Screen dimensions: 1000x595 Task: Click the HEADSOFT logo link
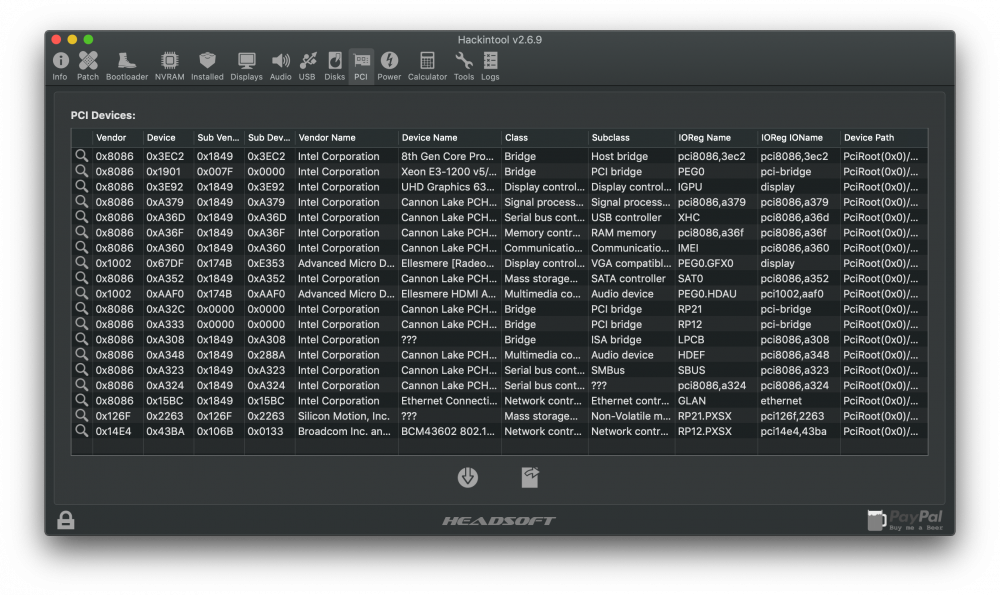coord(499,521)
